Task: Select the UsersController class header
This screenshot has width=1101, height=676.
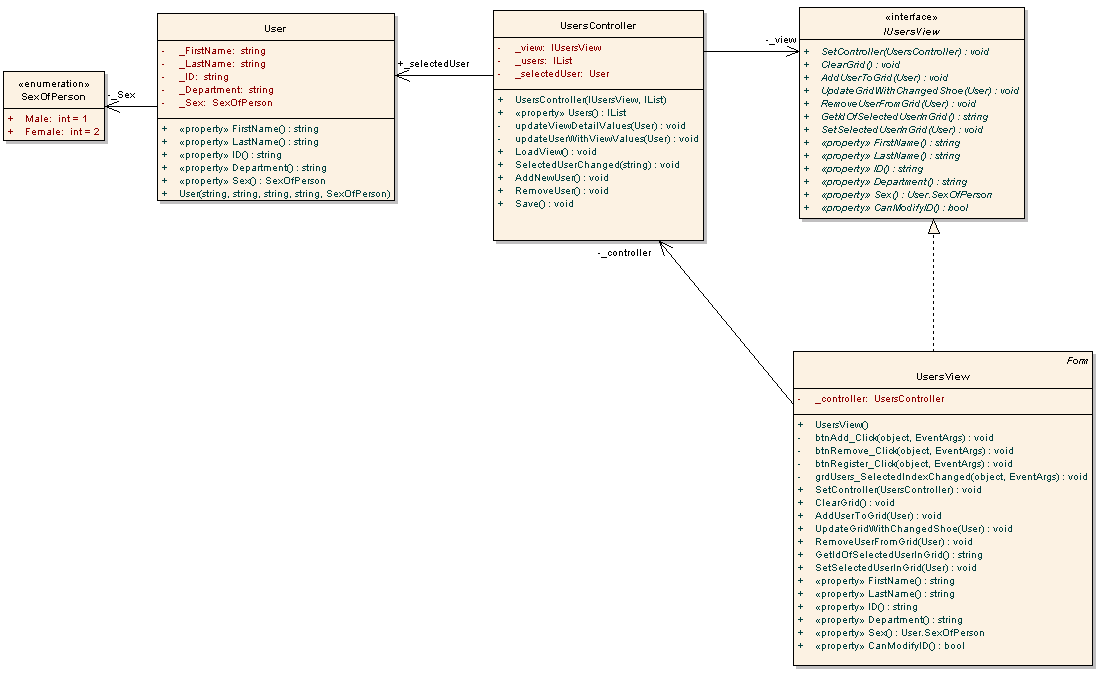Action: pos(598,26)
